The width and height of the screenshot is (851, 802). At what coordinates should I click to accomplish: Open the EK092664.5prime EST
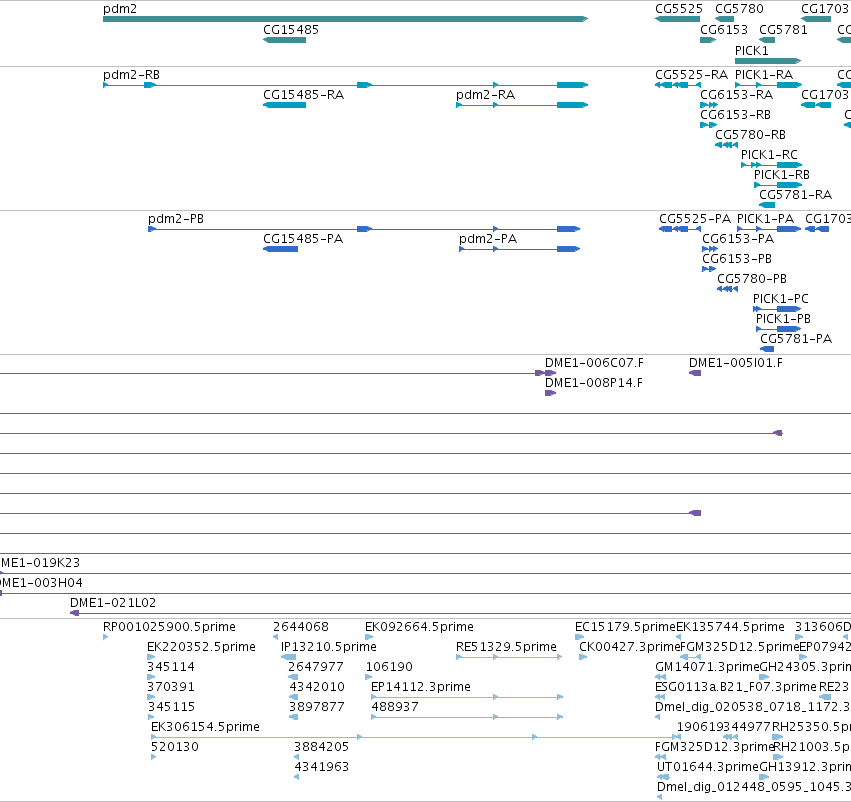click(369, 637)
